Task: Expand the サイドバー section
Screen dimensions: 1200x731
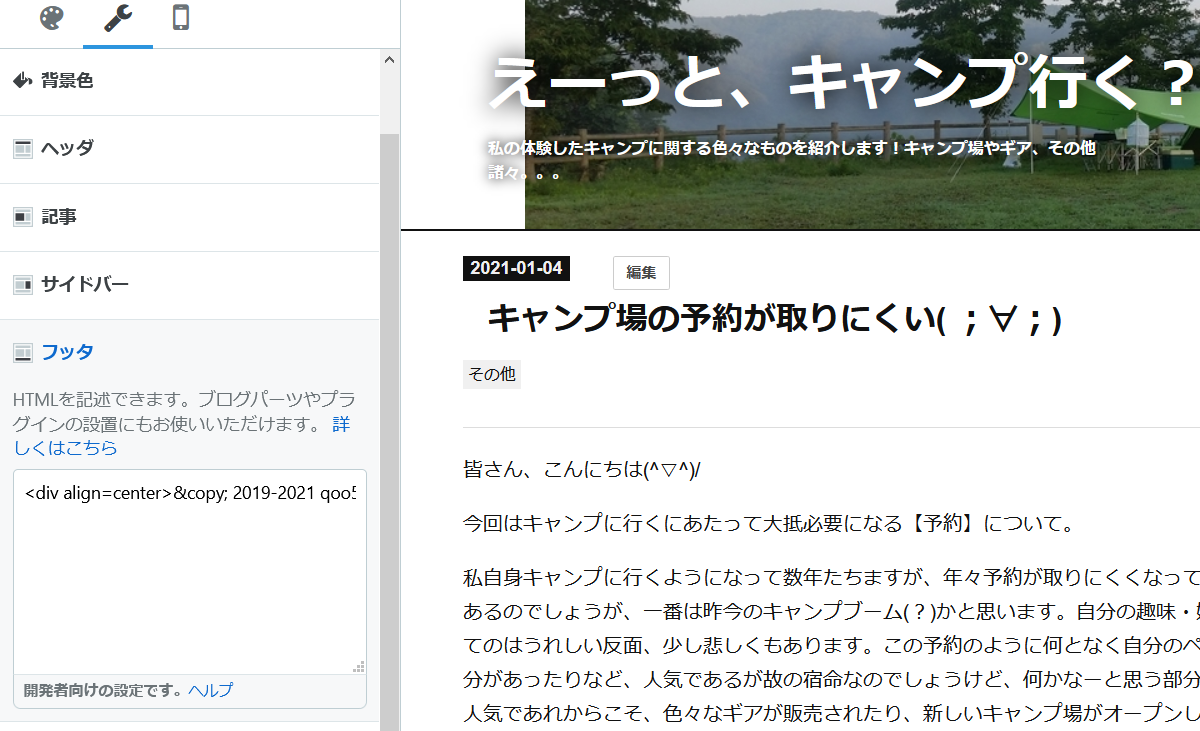Action: coord(190,285)
